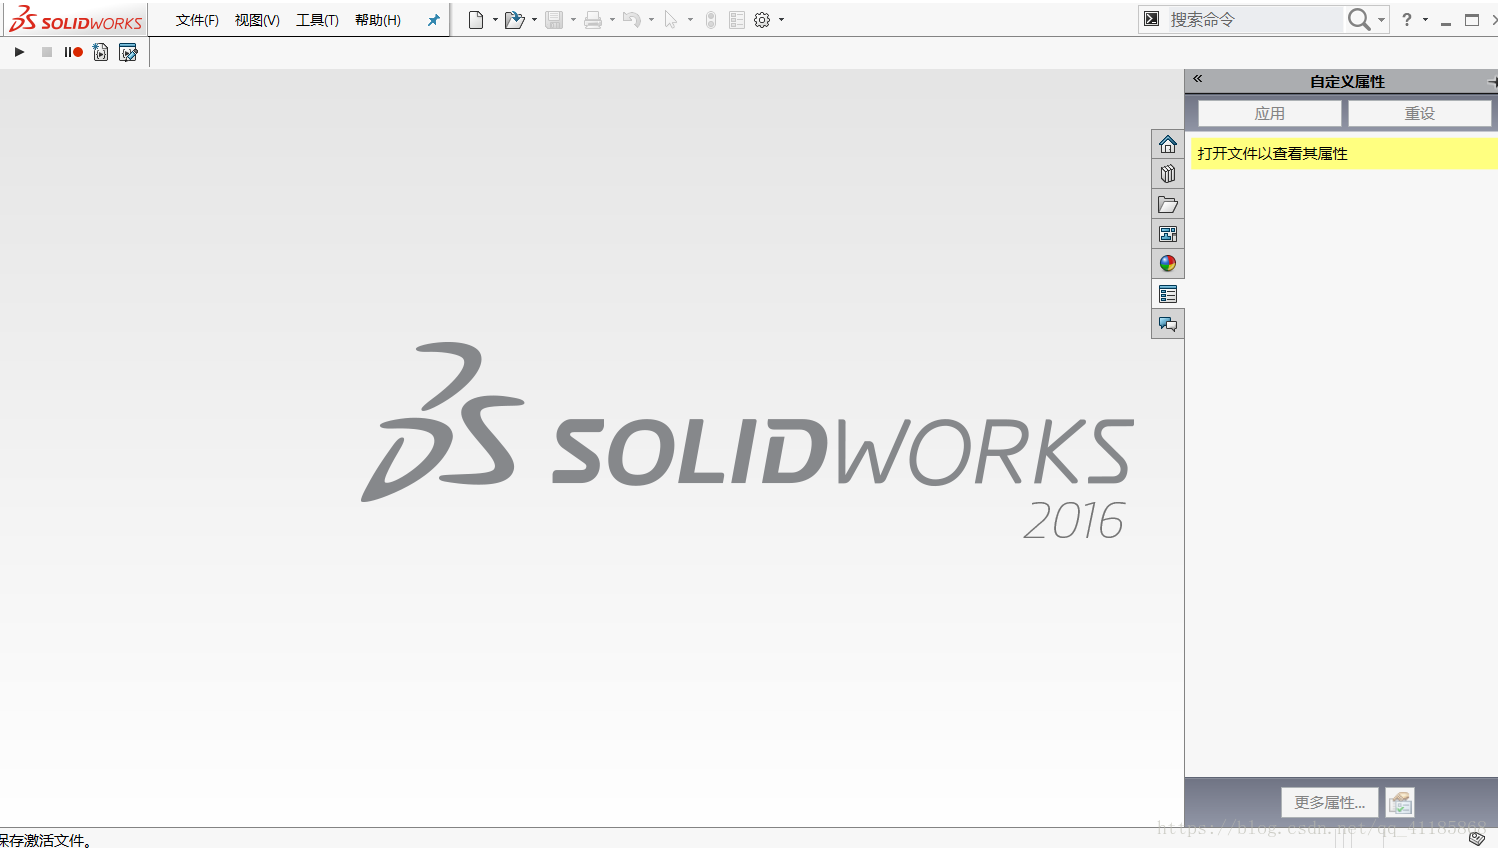The image size is (1498, 848).
Task: Click the 更多属性... button
Action: click(1330, 802)
